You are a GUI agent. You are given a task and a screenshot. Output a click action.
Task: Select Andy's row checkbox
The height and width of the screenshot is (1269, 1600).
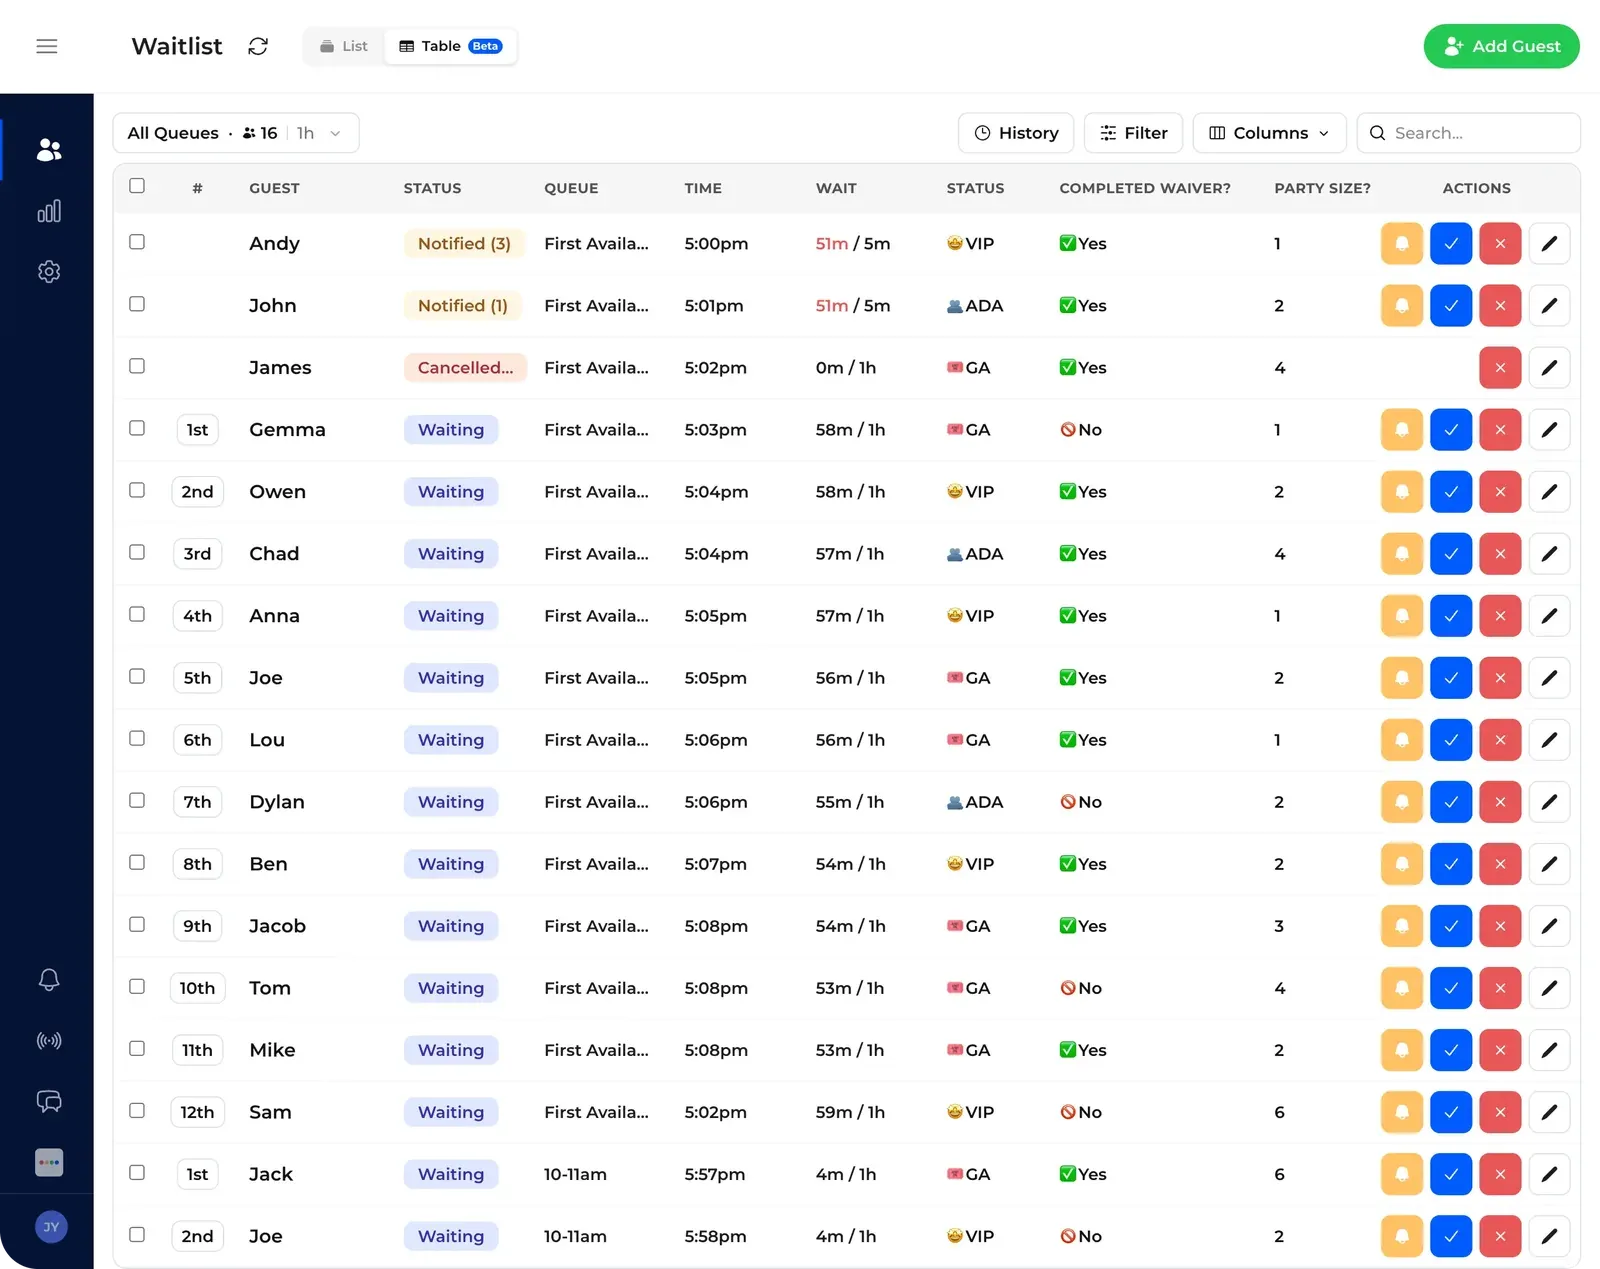tap(137, 242)
